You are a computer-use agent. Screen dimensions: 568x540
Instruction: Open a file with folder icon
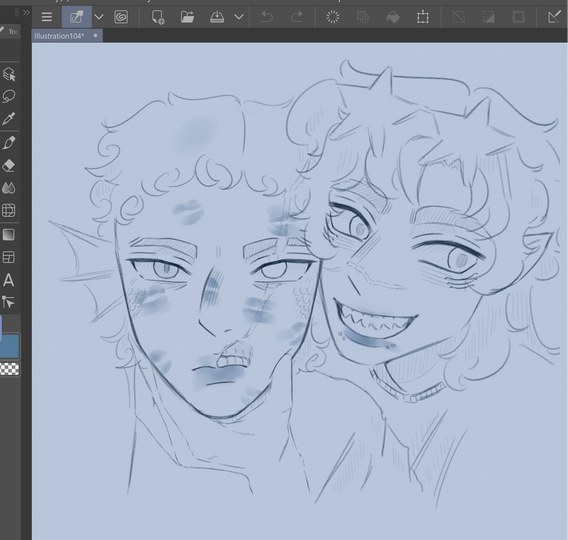coord(187,17)
